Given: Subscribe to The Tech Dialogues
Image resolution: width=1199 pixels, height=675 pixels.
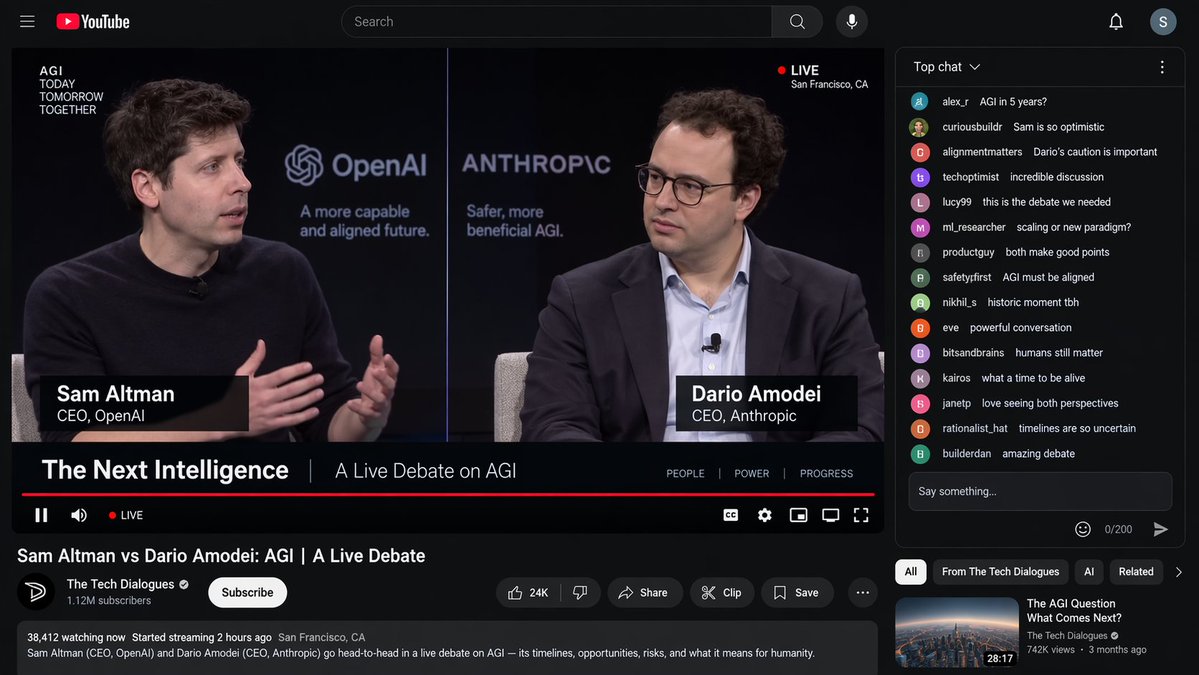Looking at the screenshot, I should coord(247,592).
